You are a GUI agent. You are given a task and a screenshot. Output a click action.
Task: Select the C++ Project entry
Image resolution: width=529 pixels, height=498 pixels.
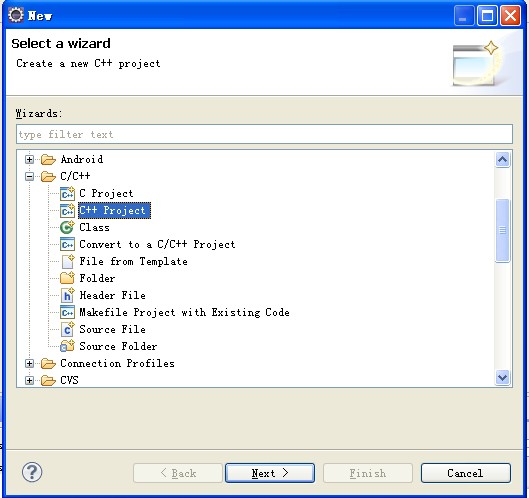[114, 211]
